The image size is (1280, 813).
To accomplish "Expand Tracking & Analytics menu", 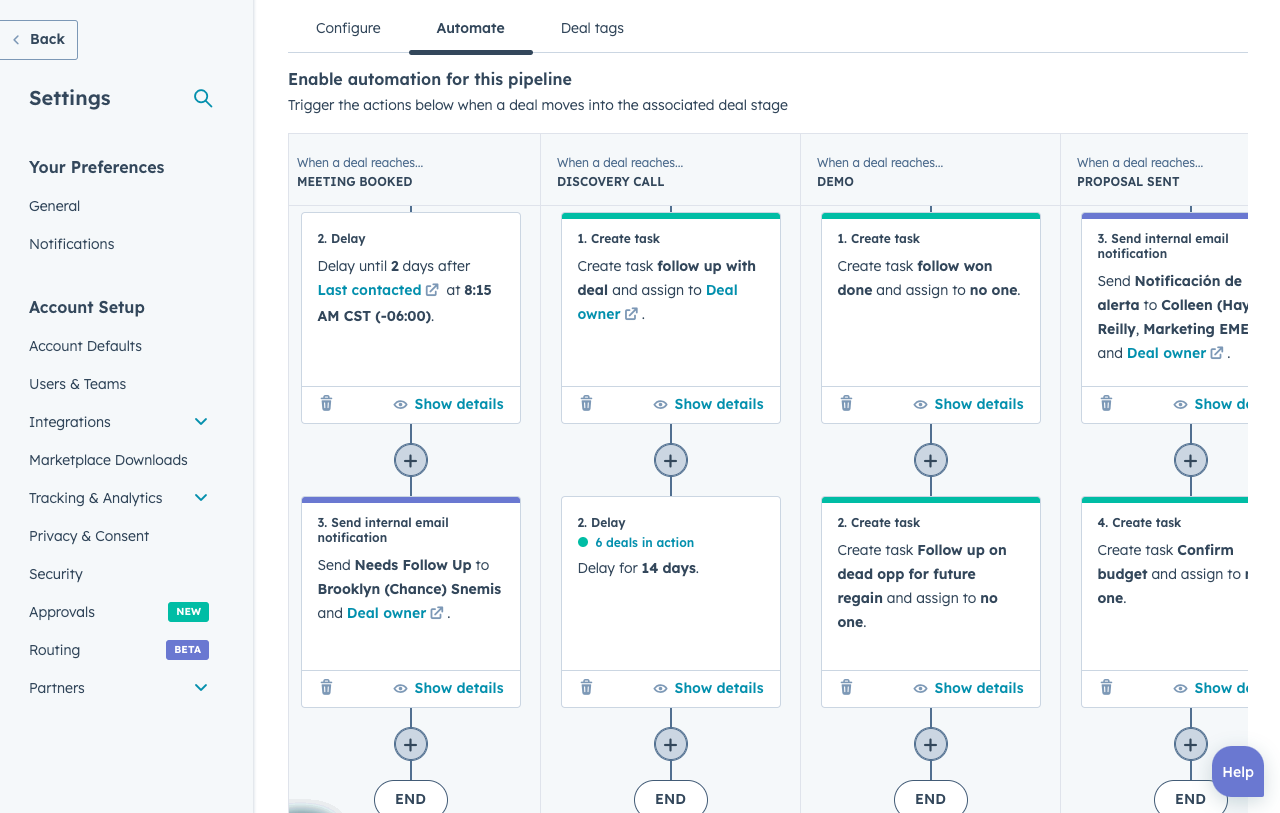I will [201, 498].
